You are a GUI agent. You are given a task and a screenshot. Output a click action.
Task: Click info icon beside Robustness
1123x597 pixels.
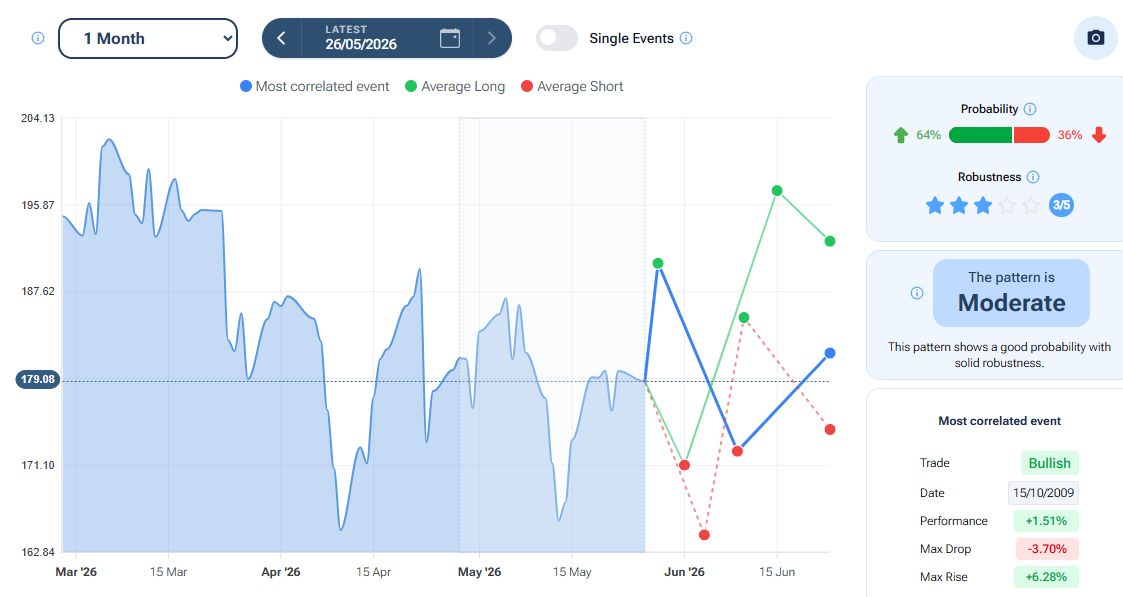click(x=1033, y=177)
